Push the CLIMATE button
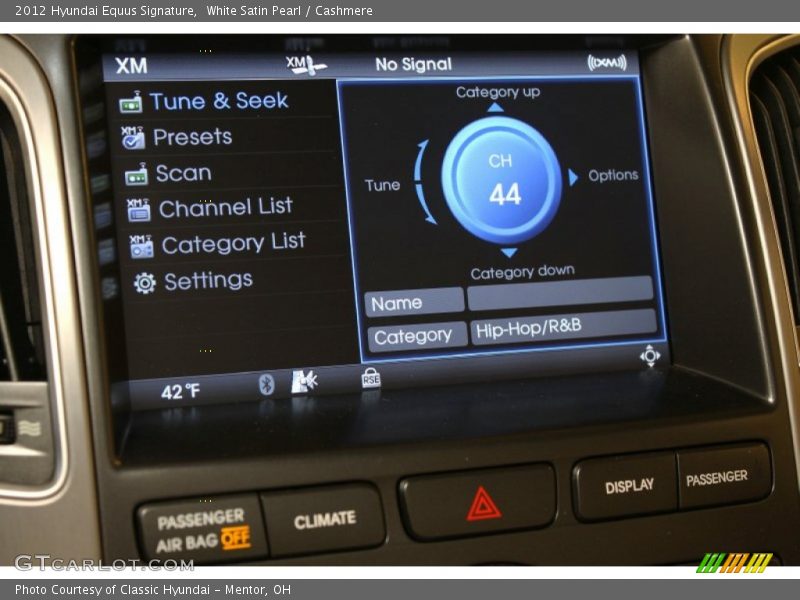Viewport: 800px width, 600px height. pos(324,520)
